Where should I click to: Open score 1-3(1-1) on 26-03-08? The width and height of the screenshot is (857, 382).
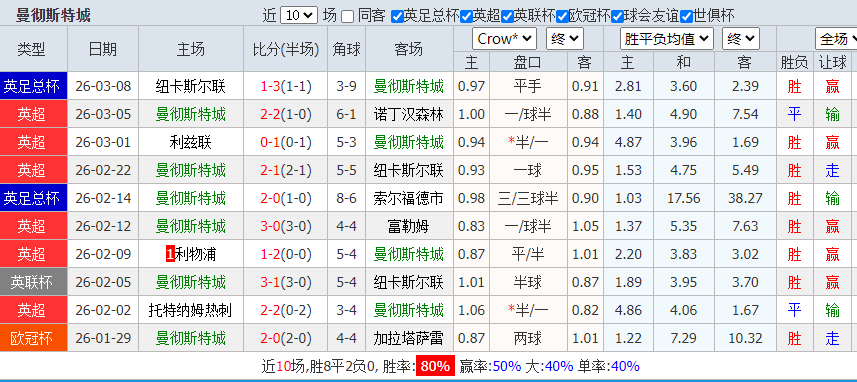tap(286, 86)
